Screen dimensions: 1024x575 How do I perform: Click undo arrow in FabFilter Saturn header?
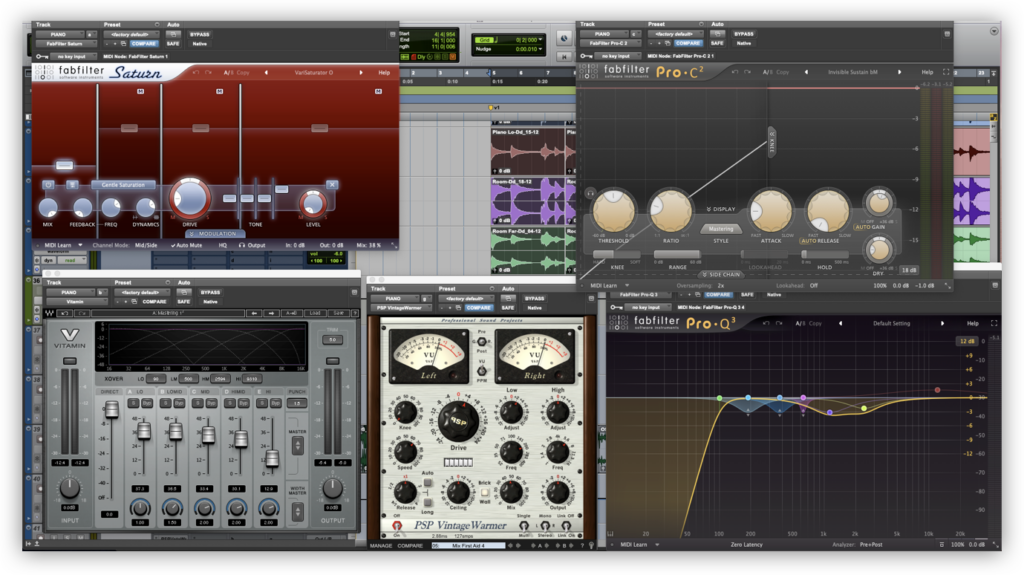coord(196,73)
